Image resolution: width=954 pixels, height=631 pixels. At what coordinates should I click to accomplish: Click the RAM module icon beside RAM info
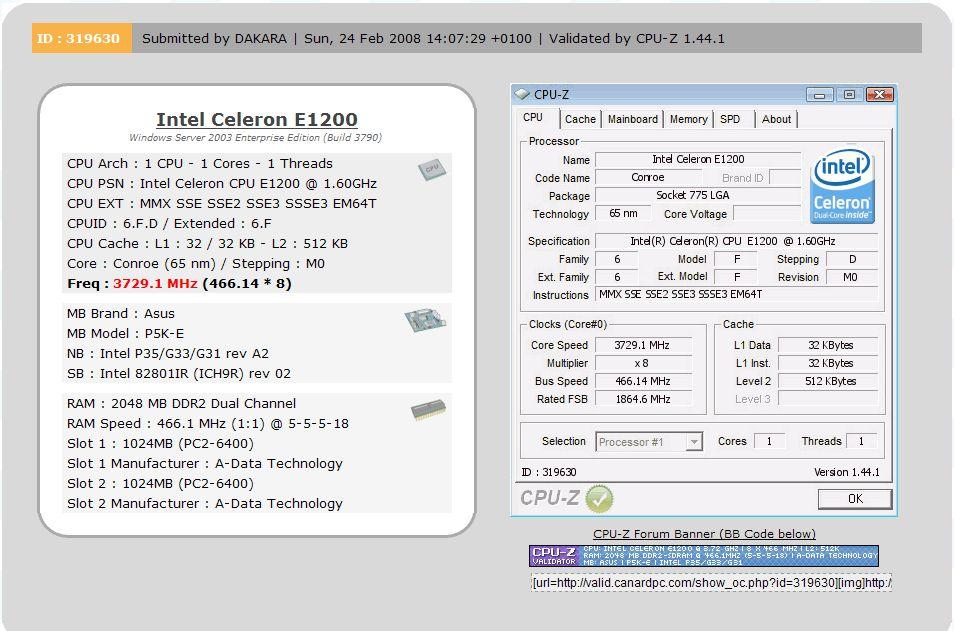tap(428, 409)
